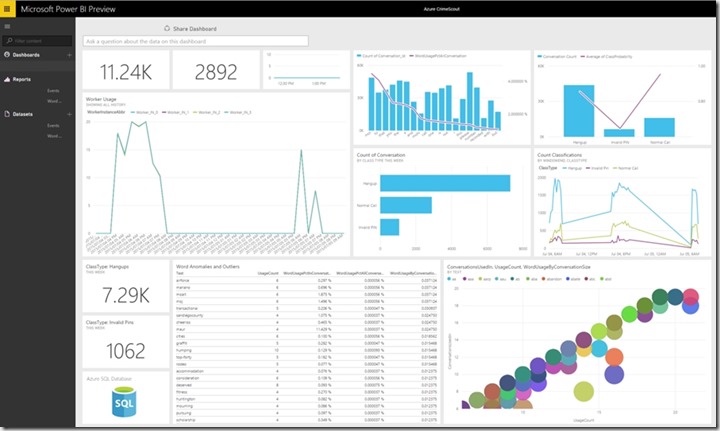
Task: Expand the Reports section label
Action: tap(22, 78)
